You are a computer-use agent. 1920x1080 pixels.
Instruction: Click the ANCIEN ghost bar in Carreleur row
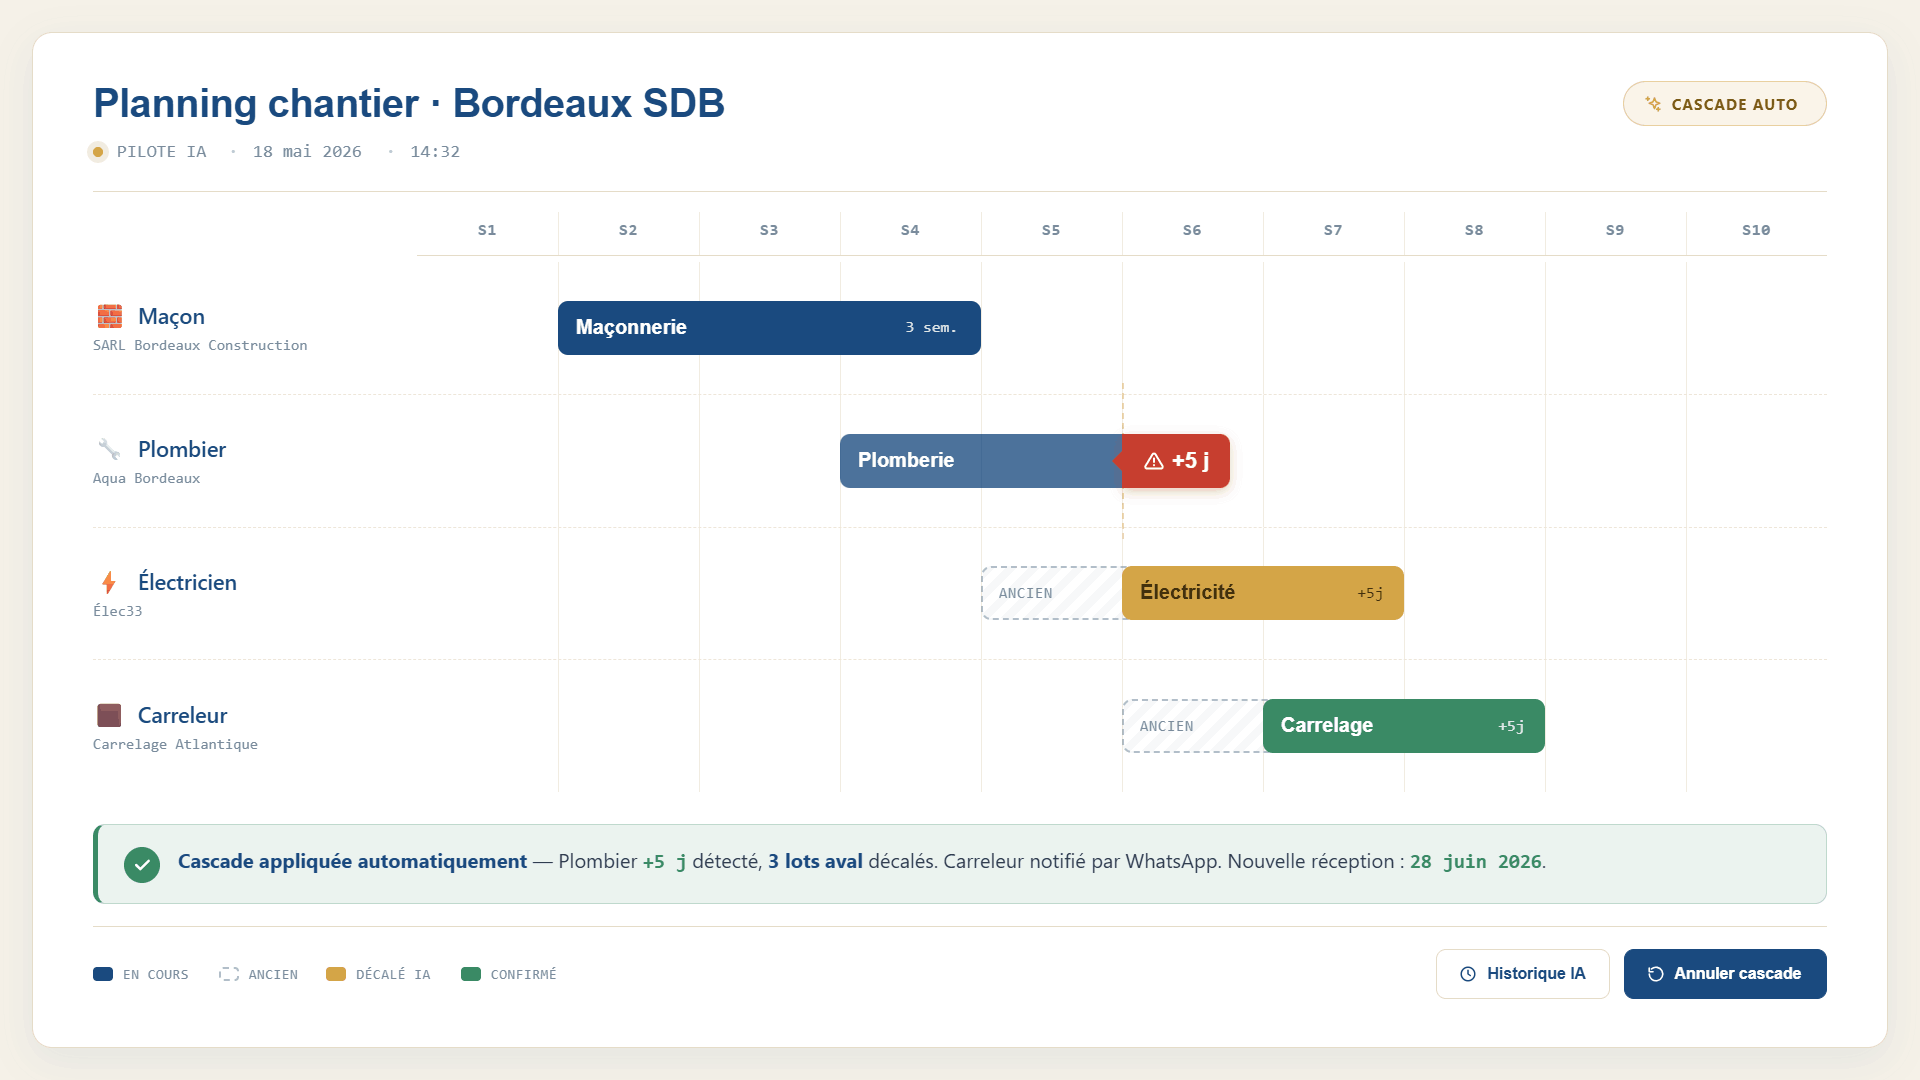tap(1193, 726)
